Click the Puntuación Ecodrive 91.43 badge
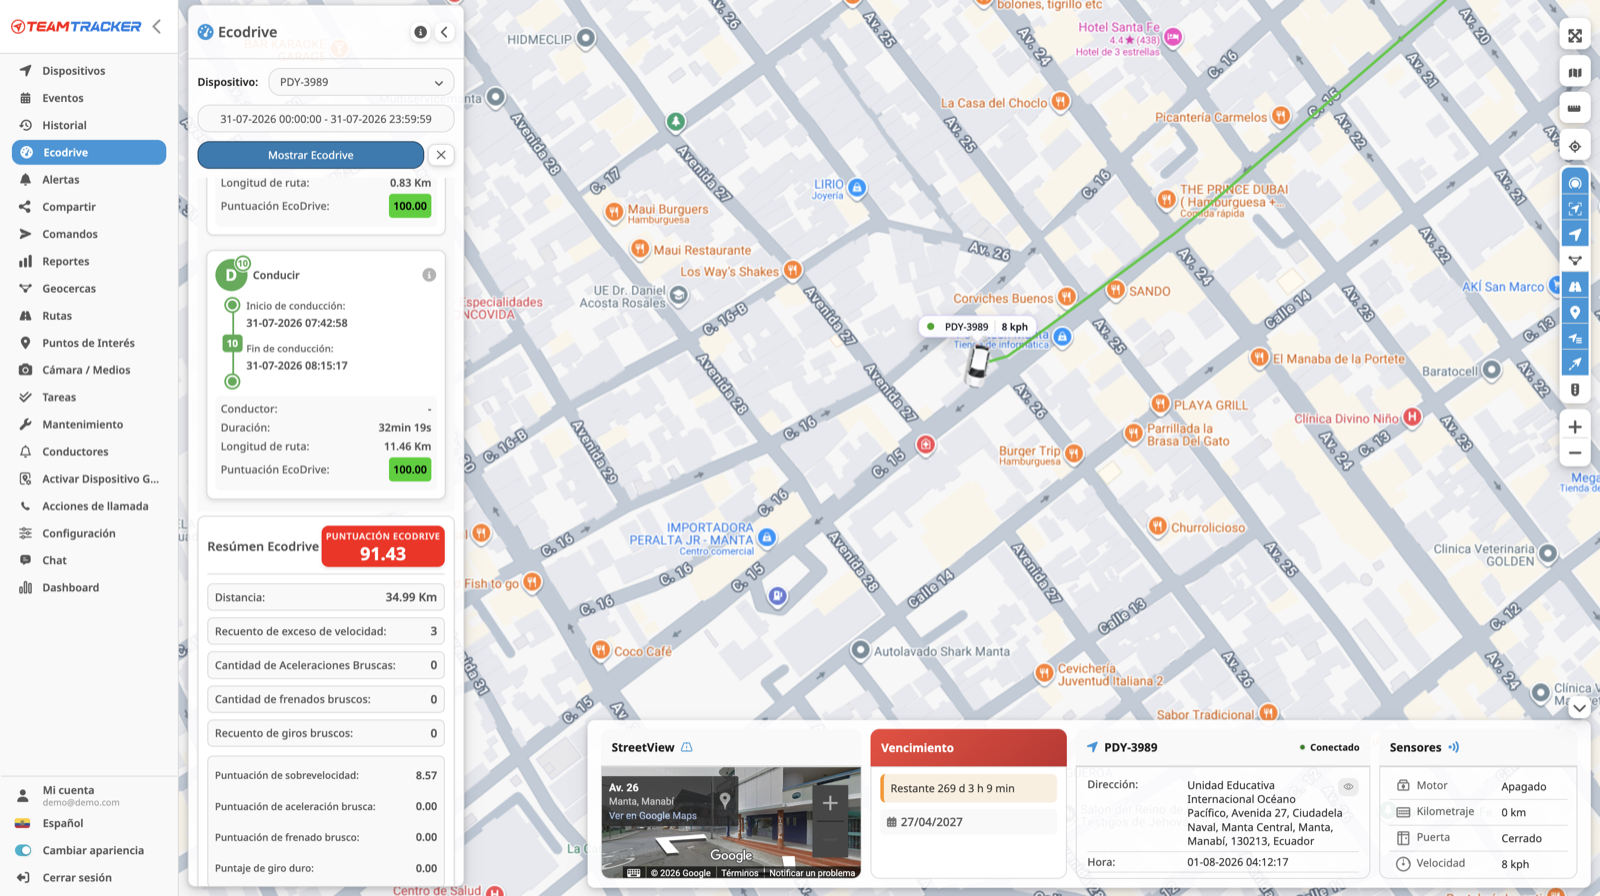 [x=383, y=547]
